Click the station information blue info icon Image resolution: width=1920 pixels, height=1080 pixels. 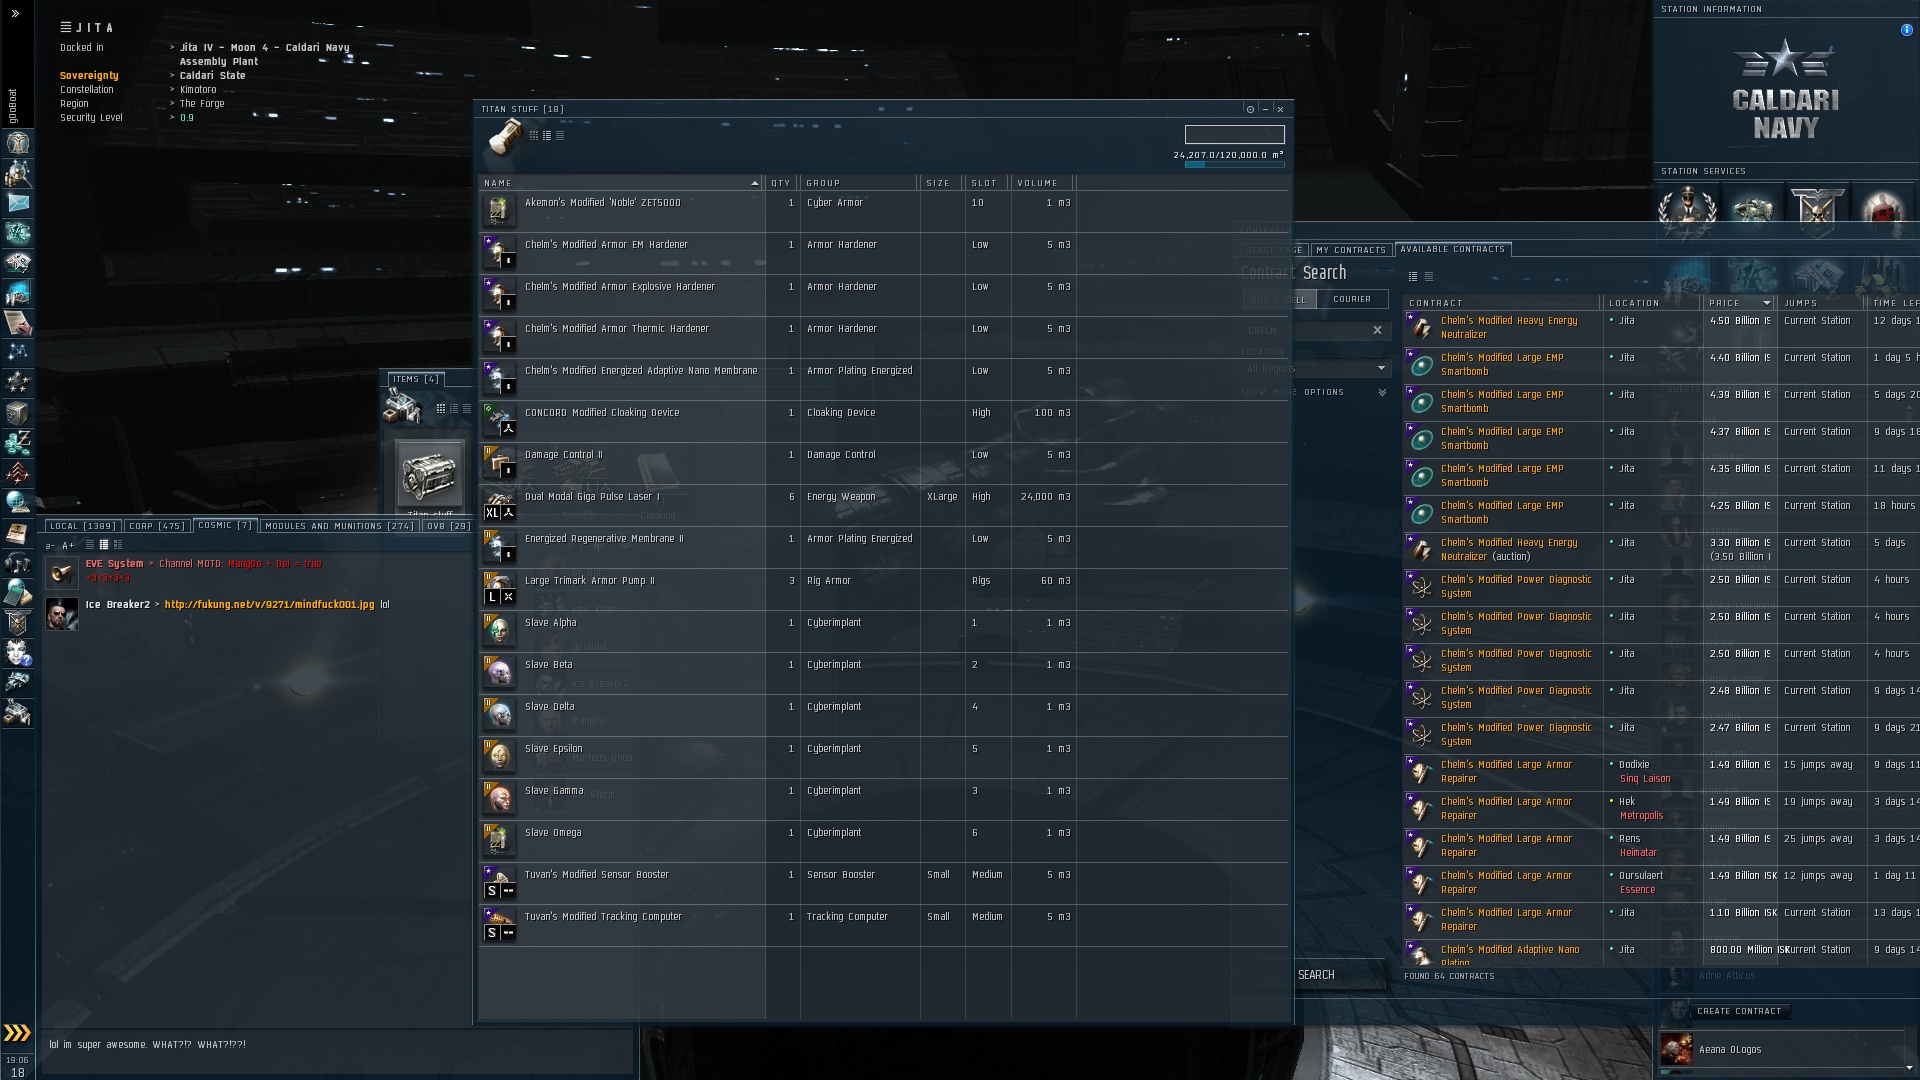1906,30
